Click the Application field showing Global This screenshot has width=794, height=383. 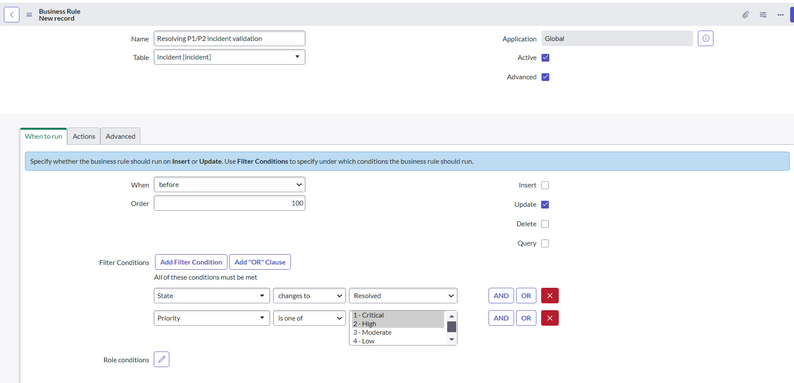tap(617, 39)
